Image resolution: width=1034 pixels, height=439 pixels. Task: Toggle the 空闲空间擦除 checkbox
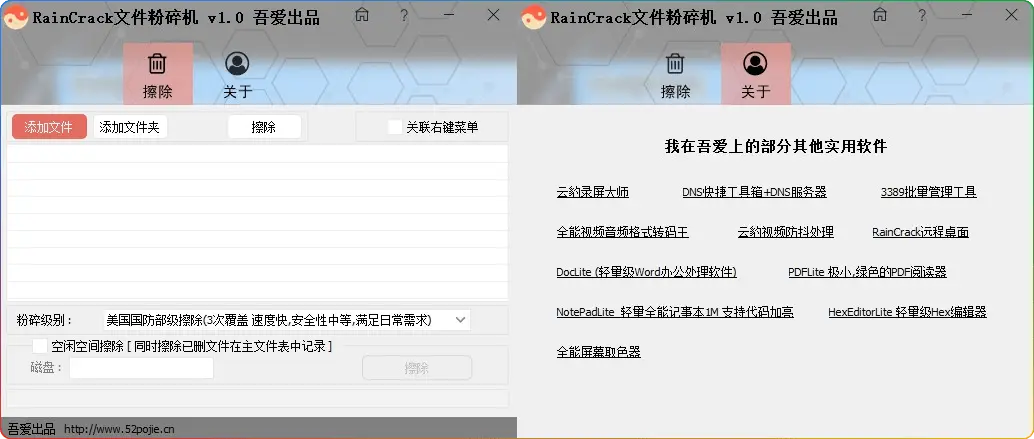40,346
